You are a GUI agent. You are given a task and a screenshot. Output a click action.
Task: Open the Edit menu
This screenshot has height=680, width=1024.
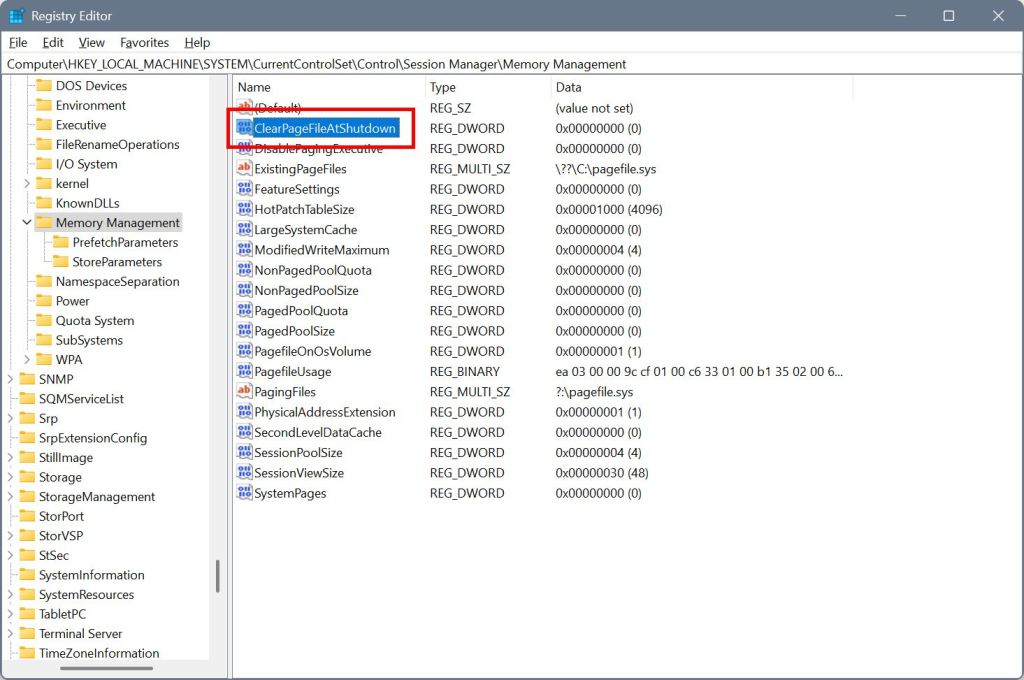(x=53, y=42)
